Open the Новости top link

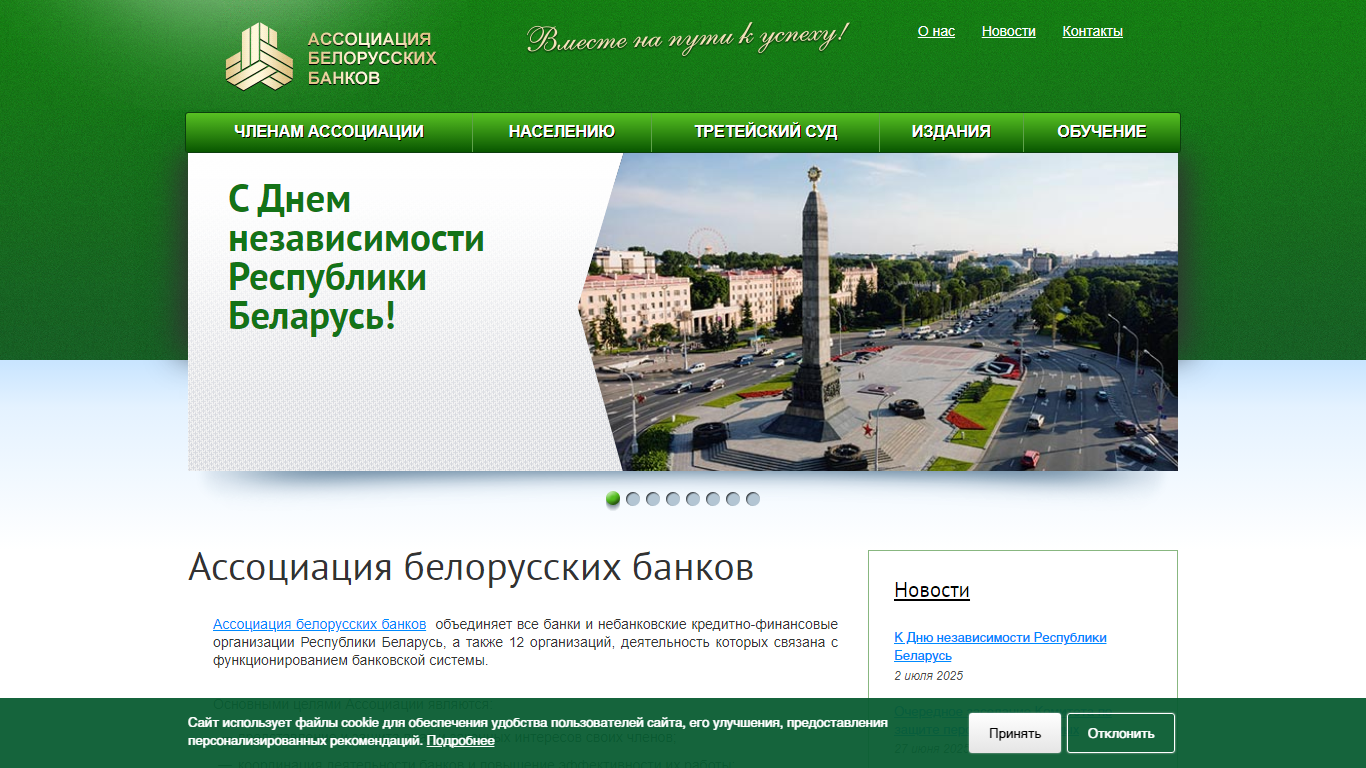(x=1008, y=31)
